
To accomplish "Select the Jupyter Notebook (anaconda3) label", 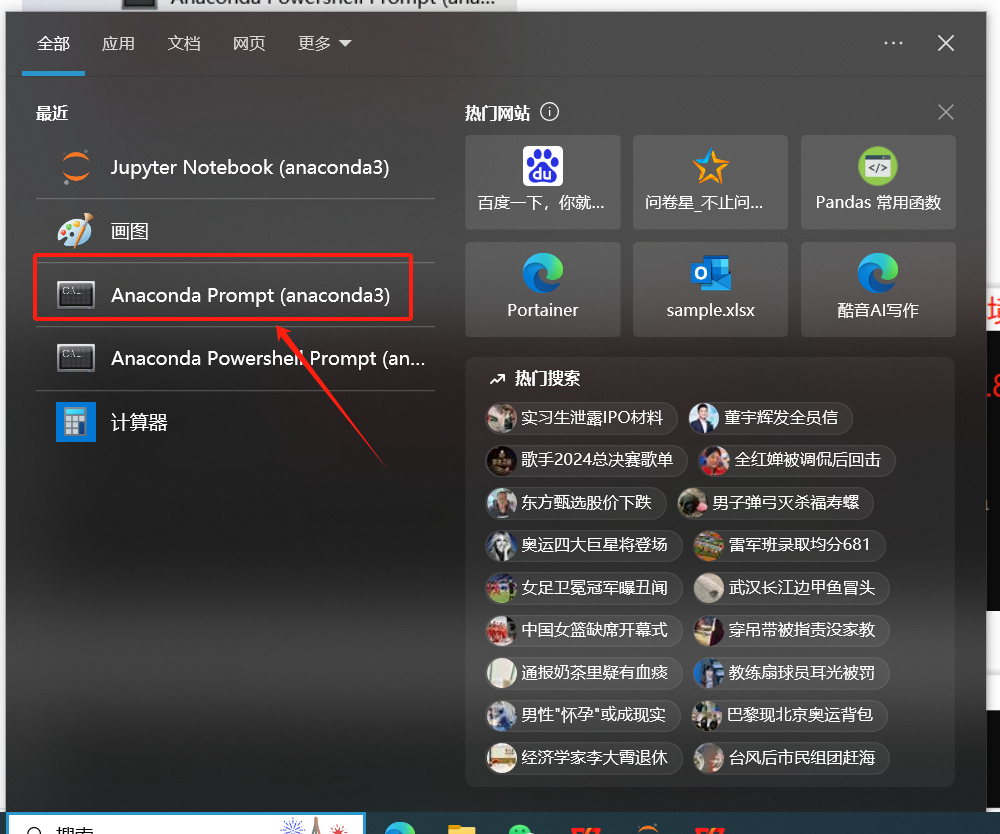I will click(250, 167).
